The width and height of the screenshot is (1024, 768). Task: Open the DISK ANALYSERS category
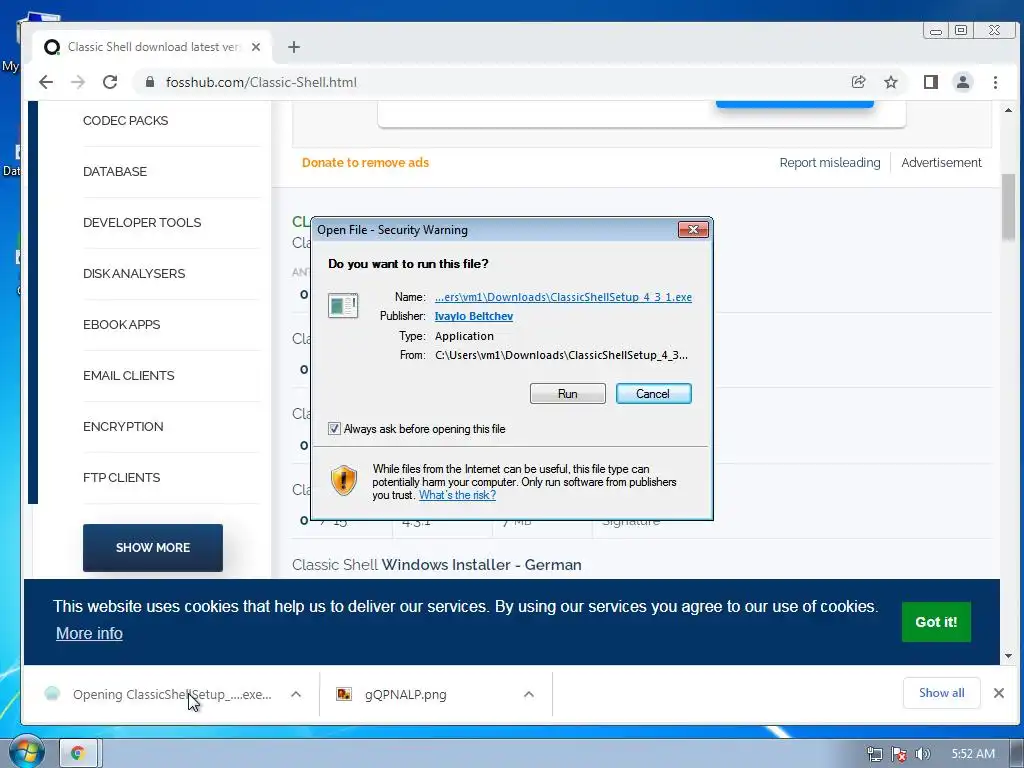[134, 274]
